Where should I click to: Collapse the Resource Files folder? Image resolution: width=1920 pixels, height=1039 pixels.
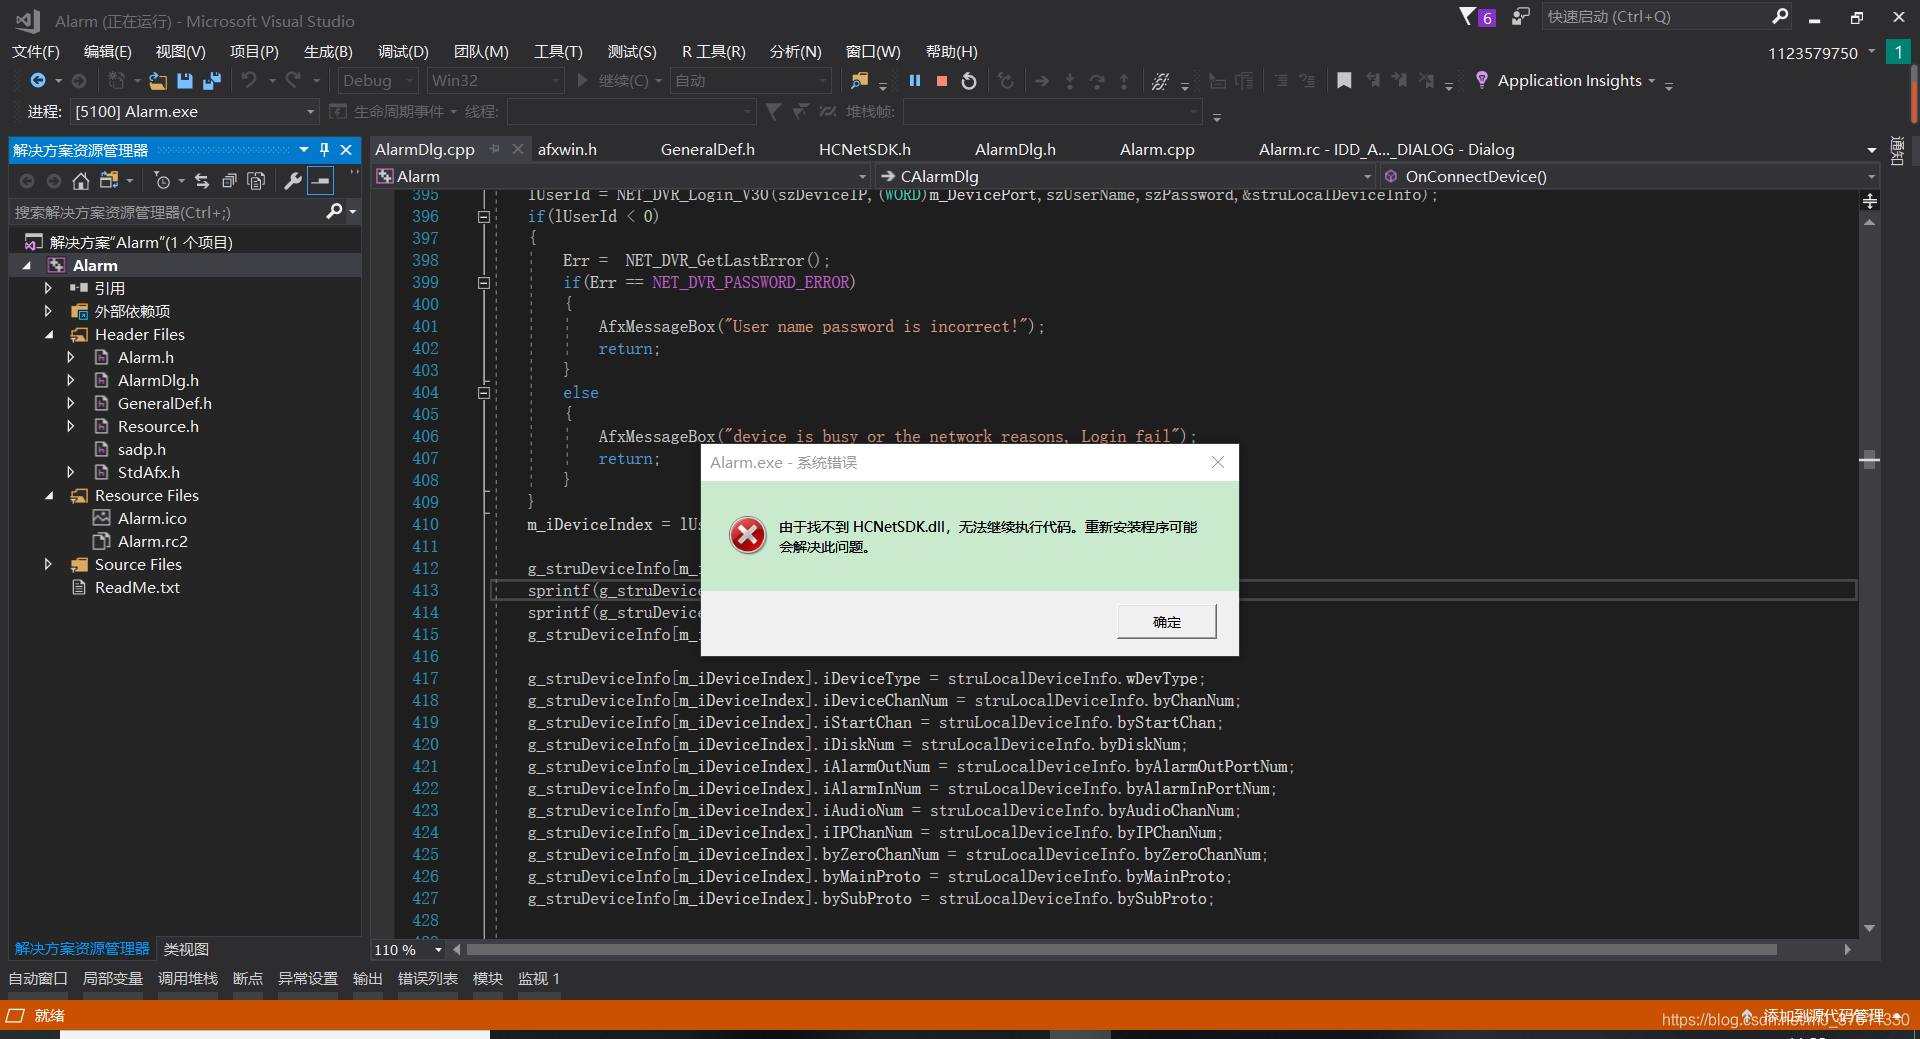coord(48,495)
